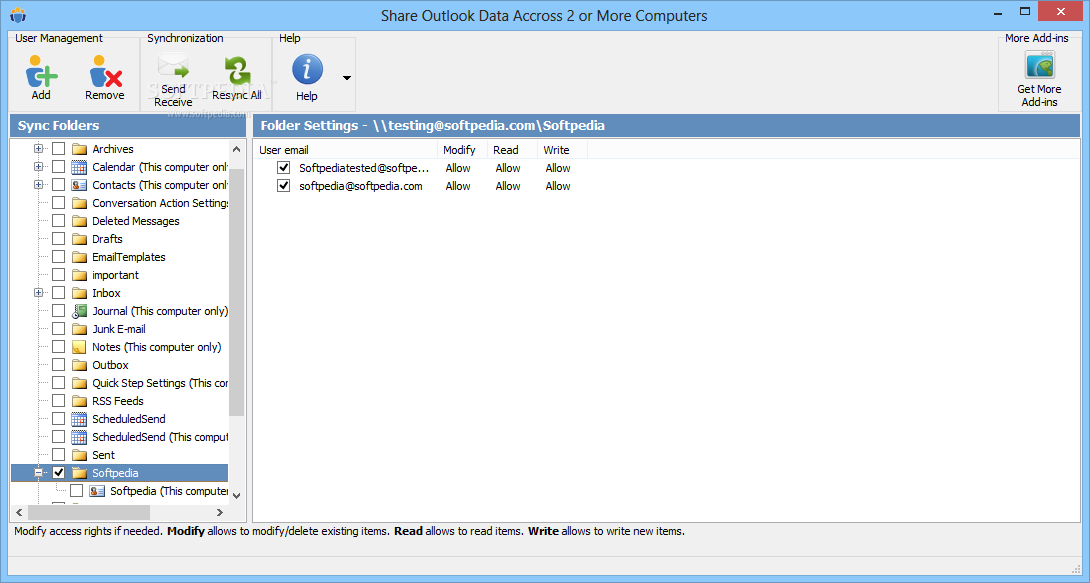Click the Modify column header
Viewport: 1090px width, 583px height.
tap(462, 150)
